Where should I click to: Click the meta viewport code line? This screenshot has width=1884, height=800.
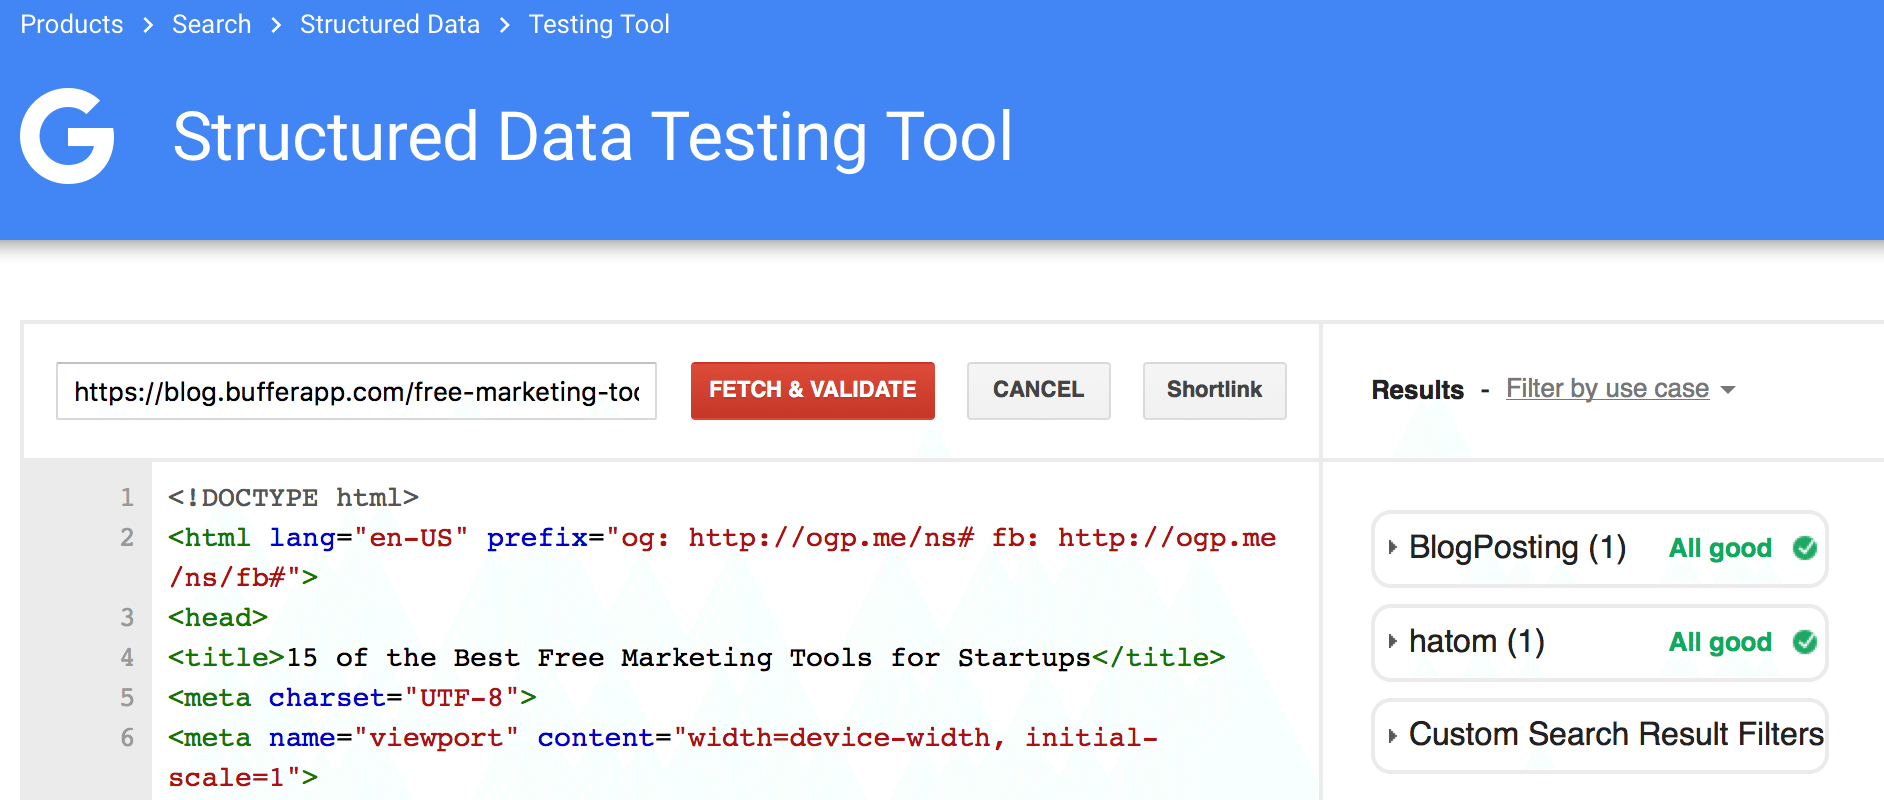pyautogui.click(x=663, y=757)
